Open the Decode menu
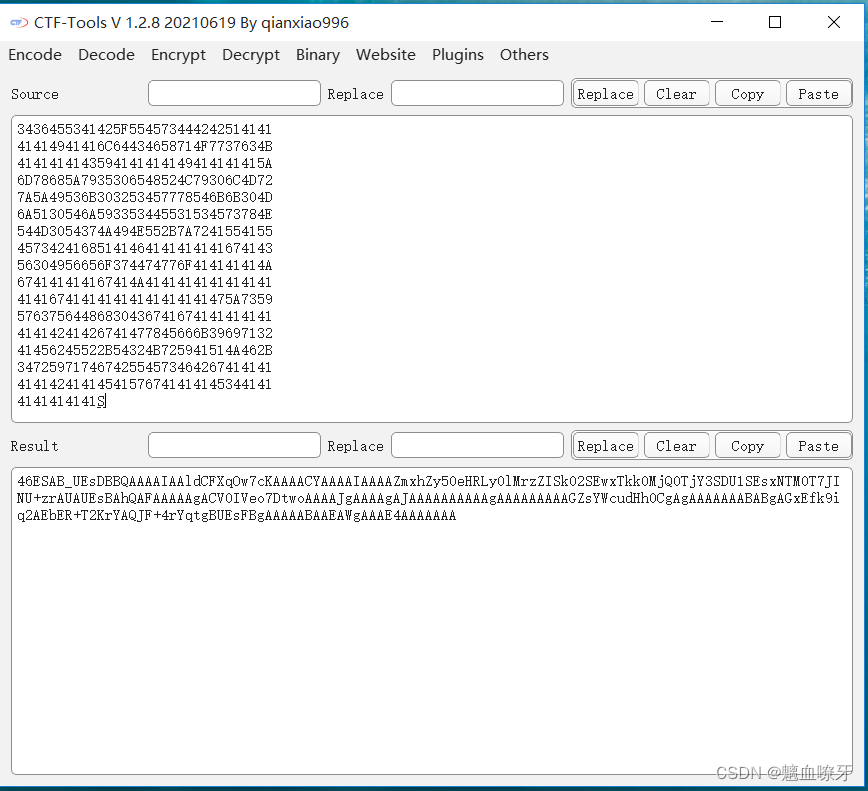The image size is (868, 791). (106, 55)
